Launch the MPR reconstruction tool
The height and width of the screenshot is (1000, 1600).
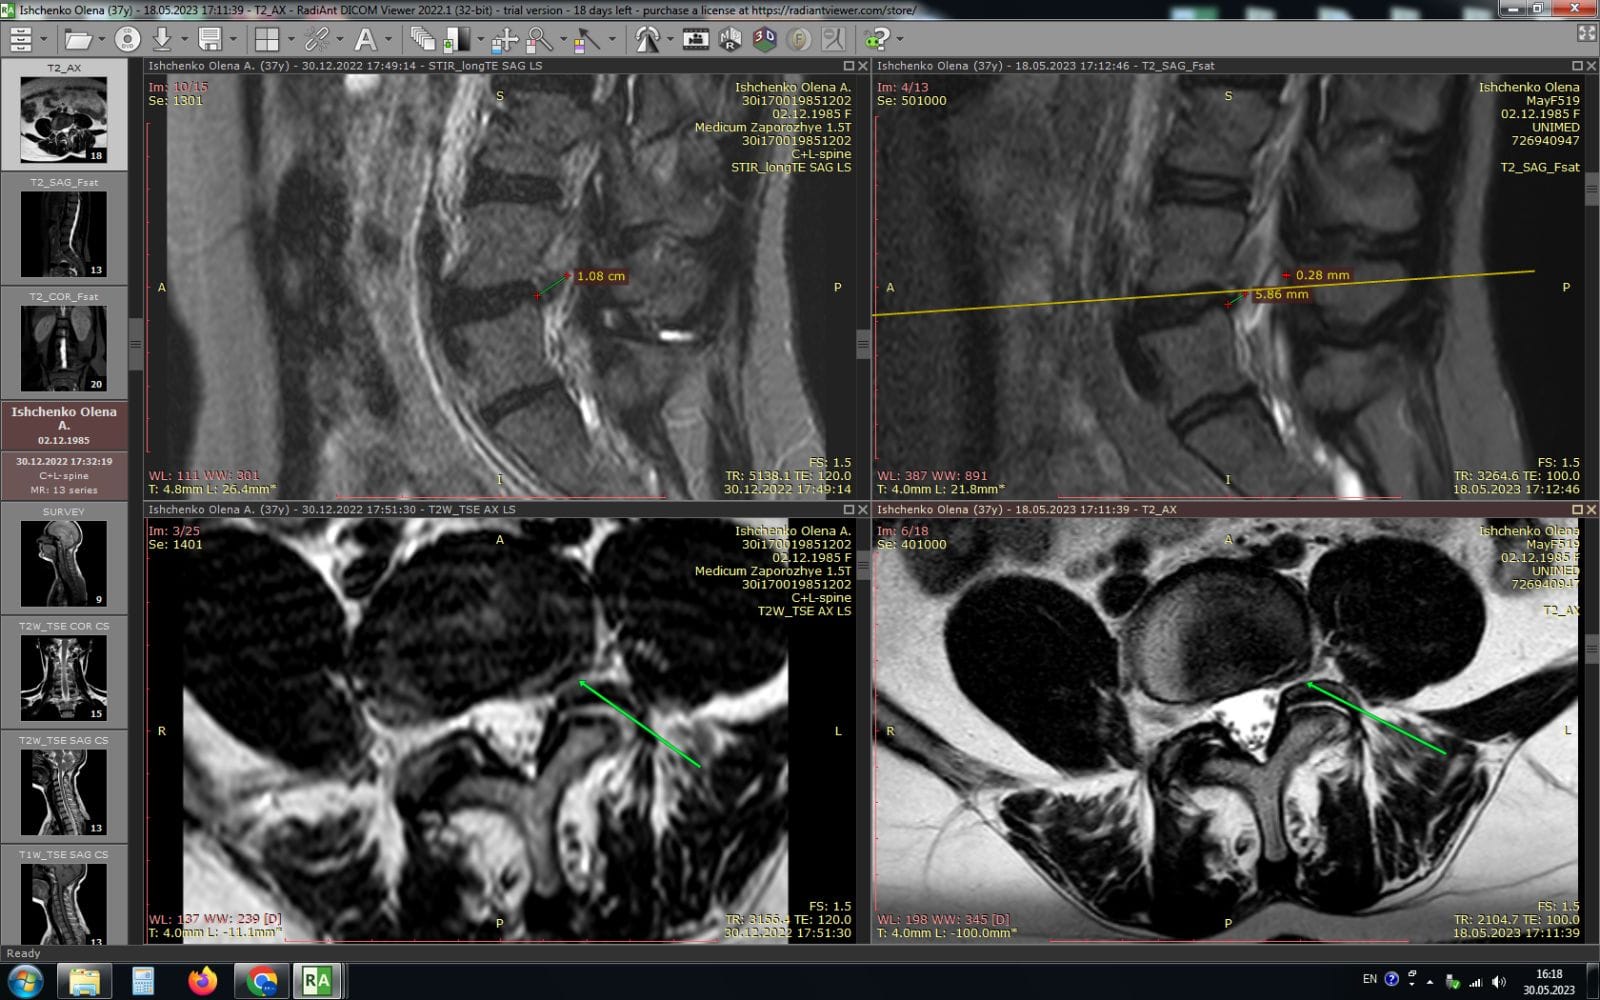tap(731, 40)
